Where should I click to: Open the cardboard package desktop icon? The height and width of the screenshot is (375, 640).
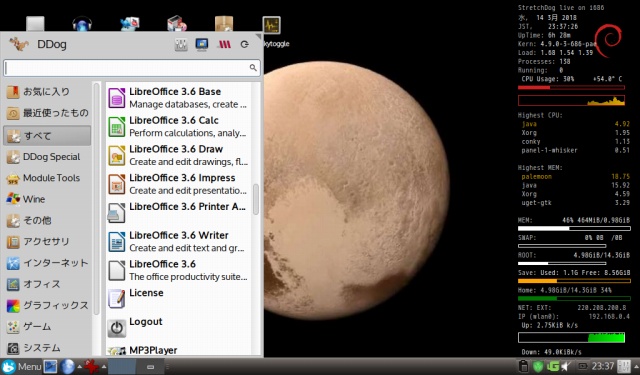(224, 24)
